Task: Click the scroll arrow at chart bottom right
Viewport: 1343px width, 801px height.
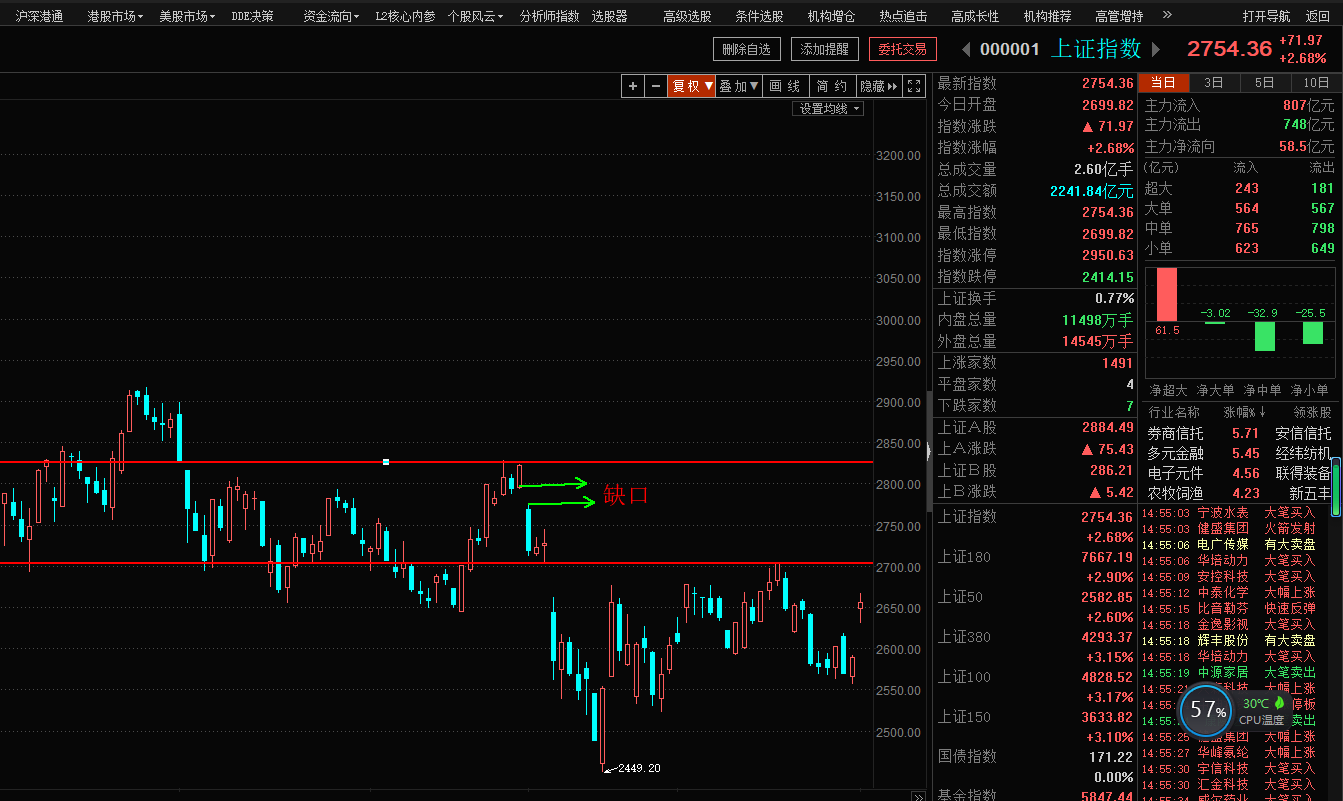Action: click(x=918, y=796)
